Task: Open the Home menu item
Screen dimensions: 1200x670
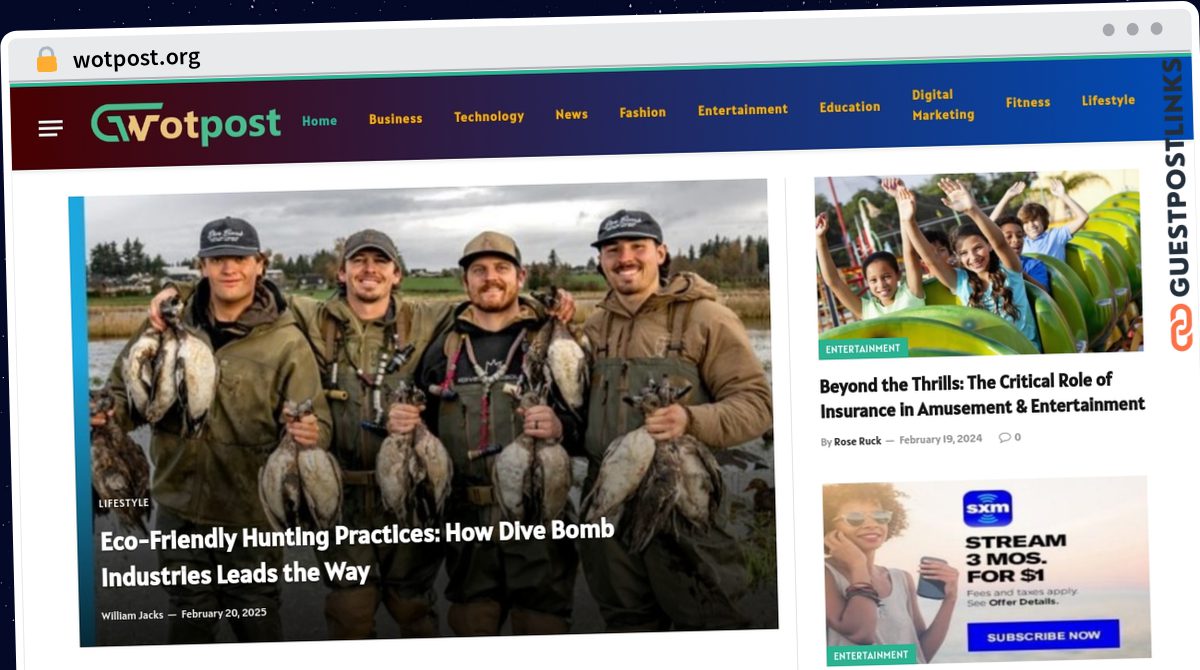Action: click(320, 121)
